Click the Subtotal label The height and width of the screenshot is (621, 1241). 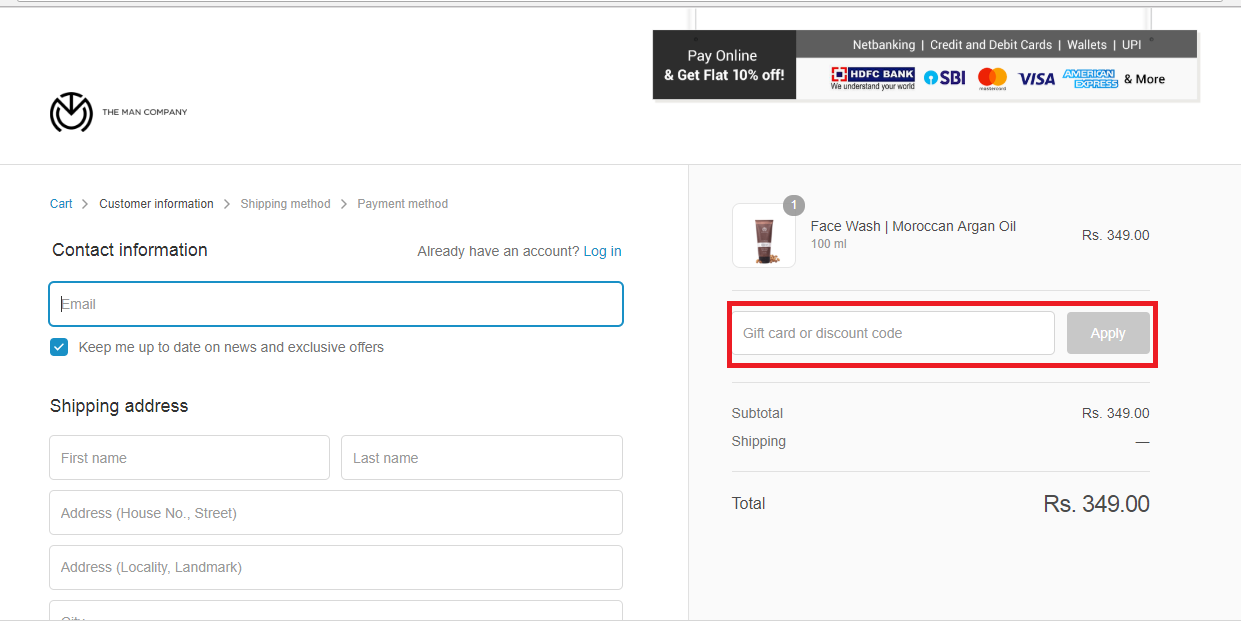pyautogui.click(x=757, y=413)
